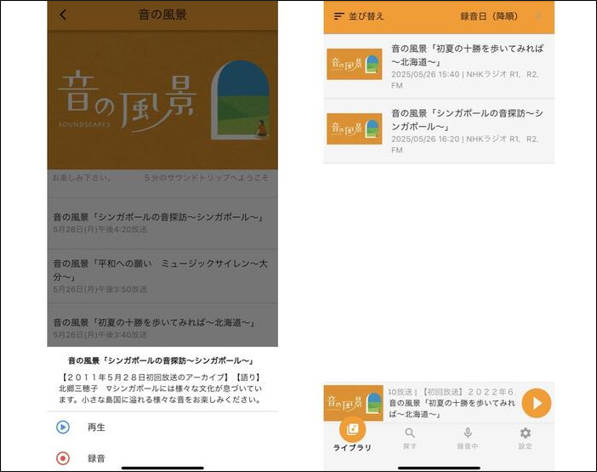
Task: Tap the orange play button in mini player
Action: pyautogui.click(x=536, y=403)
